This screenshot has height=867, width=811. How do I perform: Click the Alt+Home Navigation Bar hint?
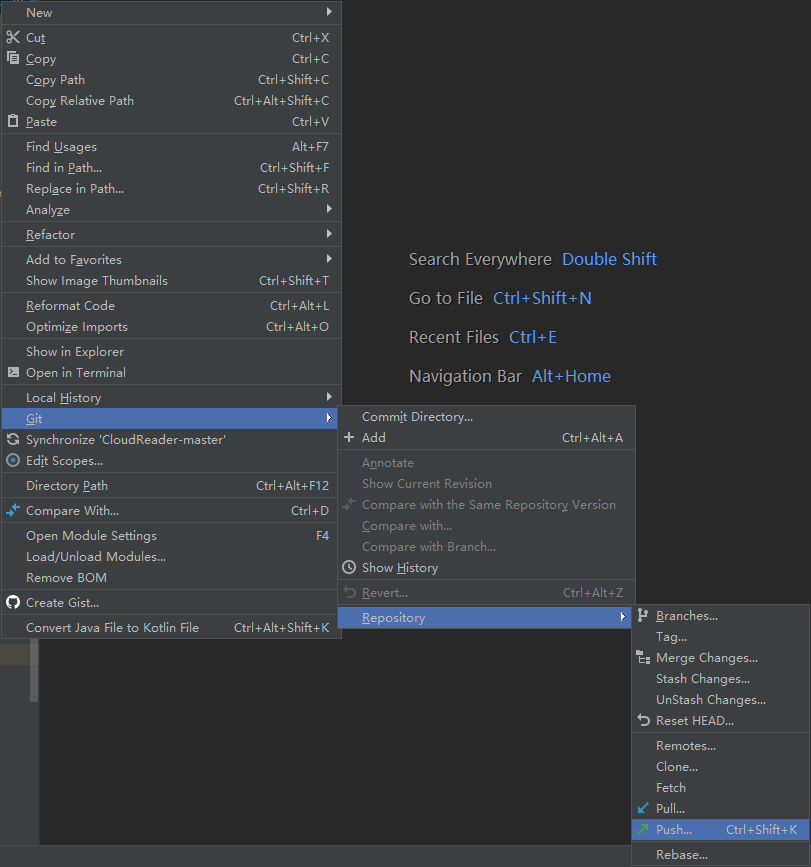pos(571,376)
